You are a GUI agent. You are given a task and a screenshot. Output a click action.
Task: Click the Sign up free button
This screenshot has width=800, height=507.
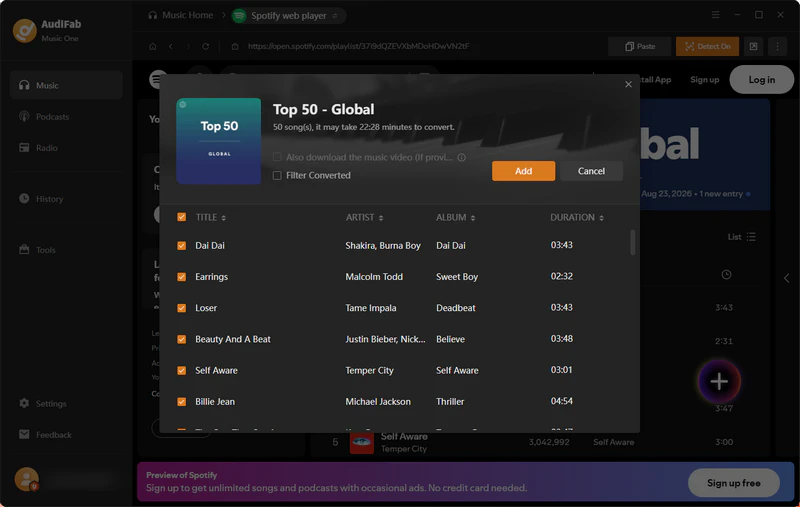click(x=733, y=483)
